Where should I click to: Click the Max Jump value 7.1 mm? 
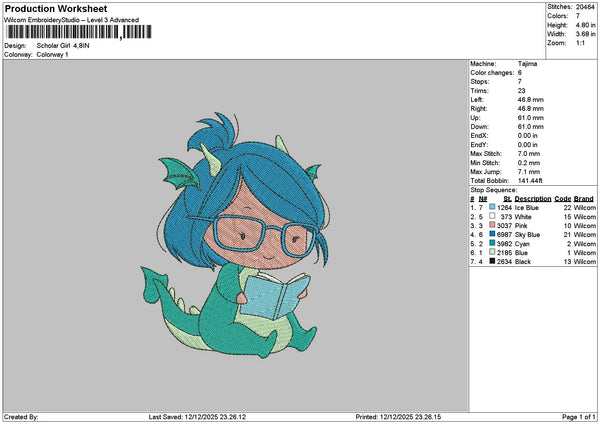[529, 172]
